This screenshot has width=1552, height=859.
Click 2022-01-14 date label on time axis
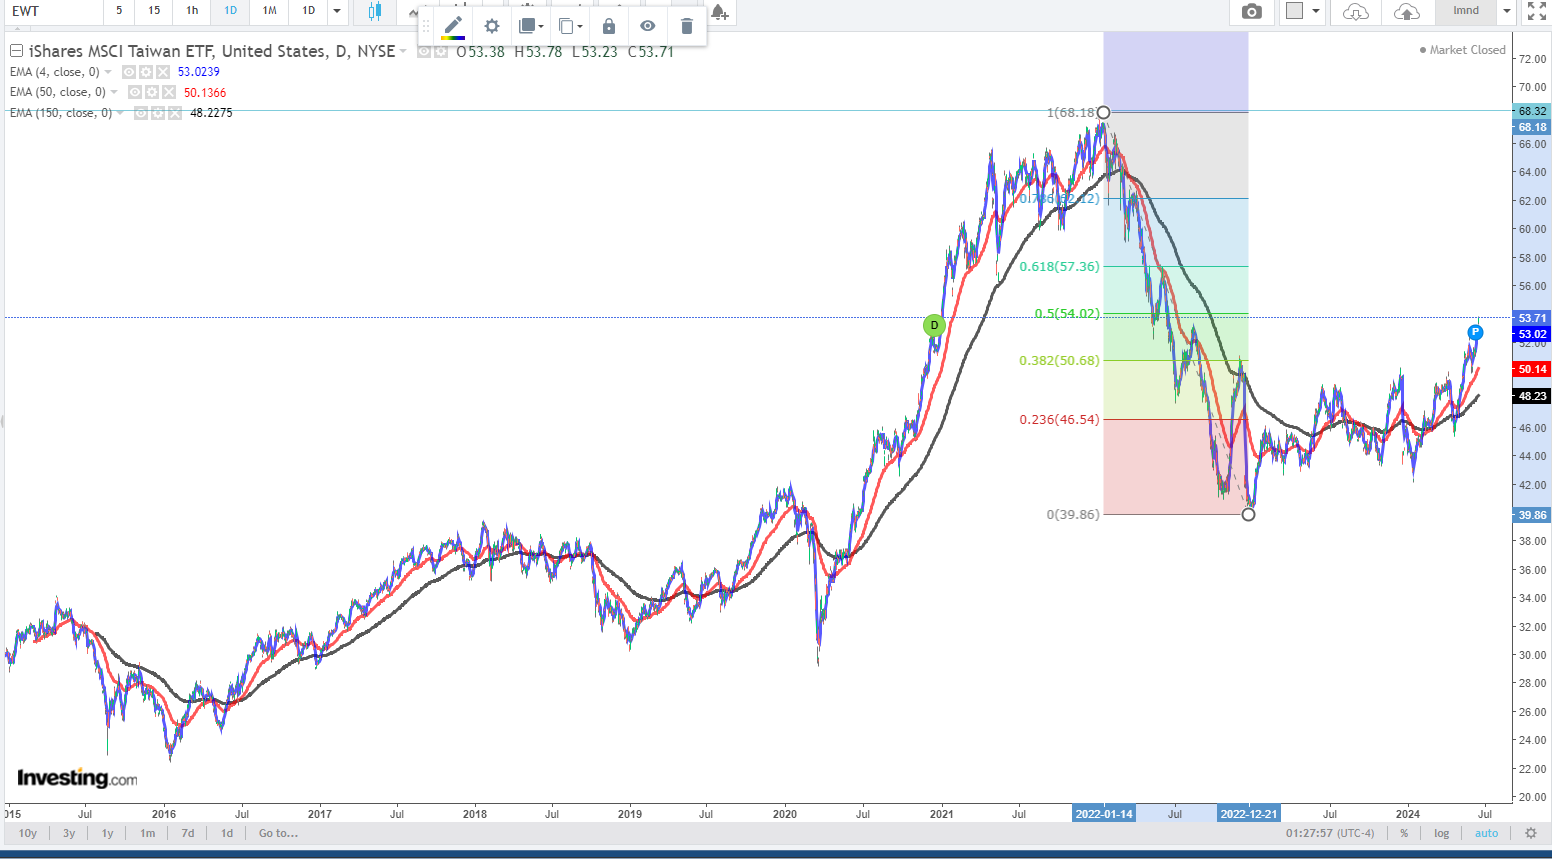click(1104, 814)
